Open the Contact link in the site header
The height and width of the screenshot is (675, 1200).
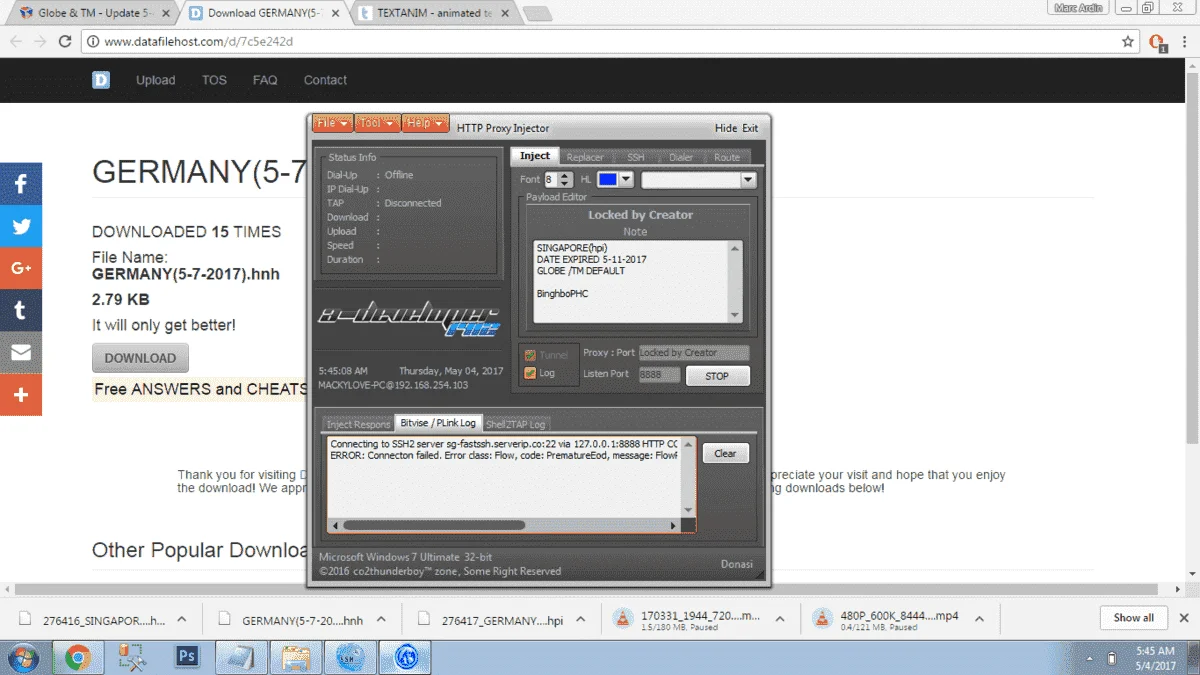point(325,80)
